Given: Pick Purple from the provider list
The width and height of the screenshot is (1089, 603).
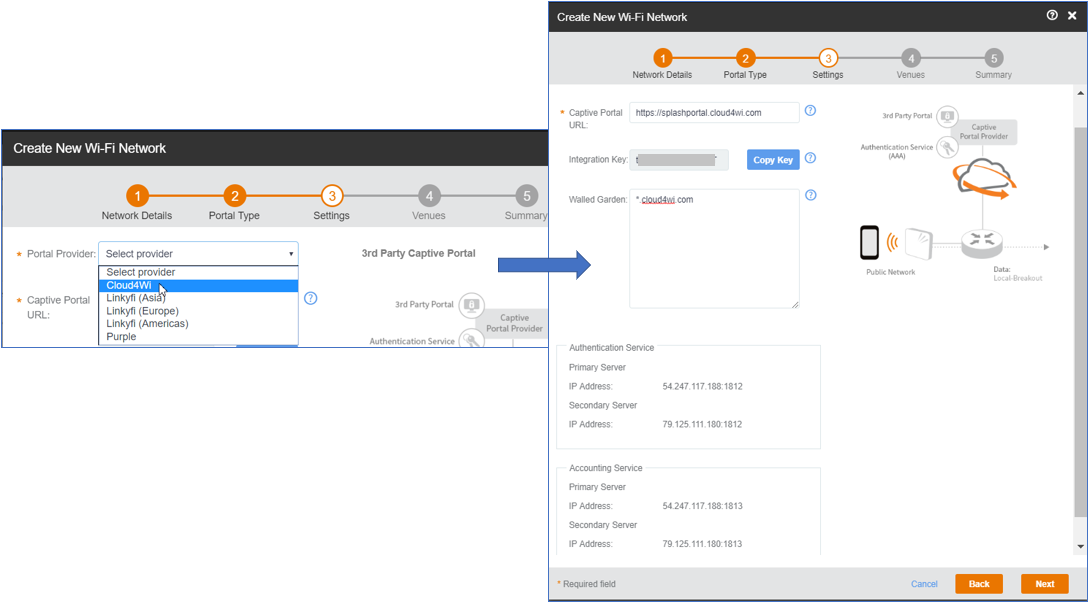Looking at the screenshot, I should click(199, 336).
